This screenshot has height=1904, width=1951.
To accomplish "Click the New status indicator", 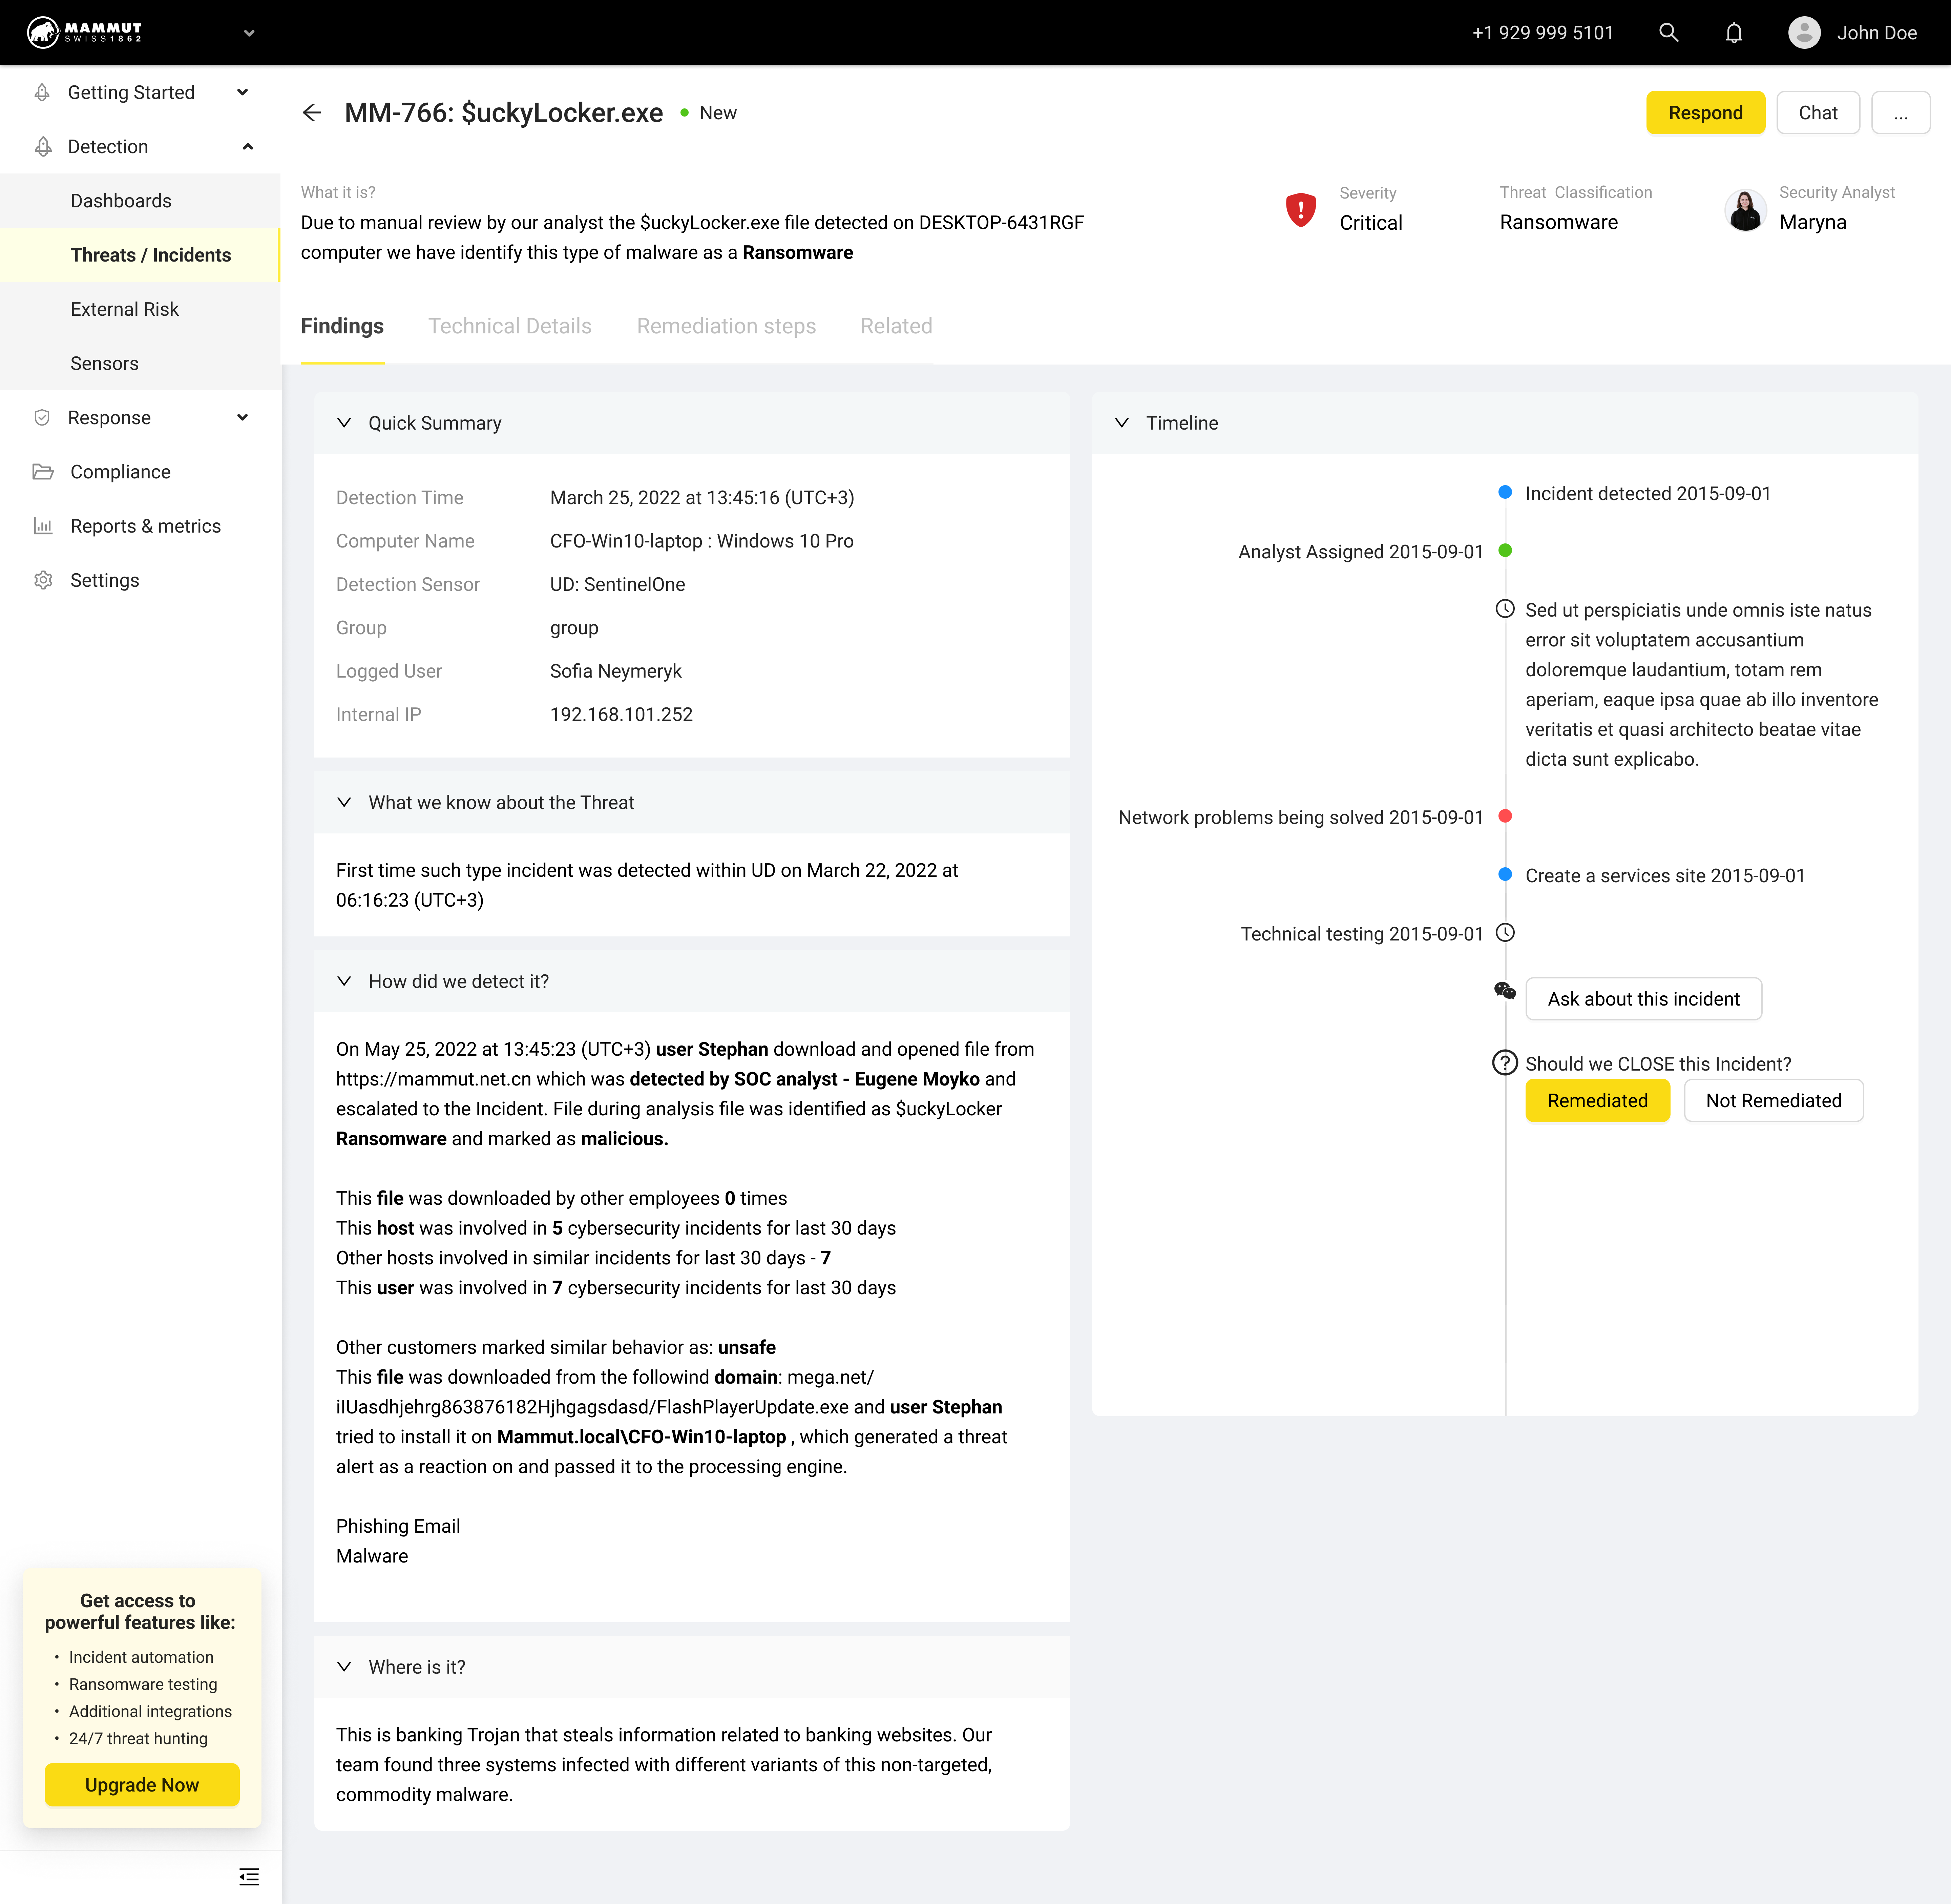I will 708,113.
